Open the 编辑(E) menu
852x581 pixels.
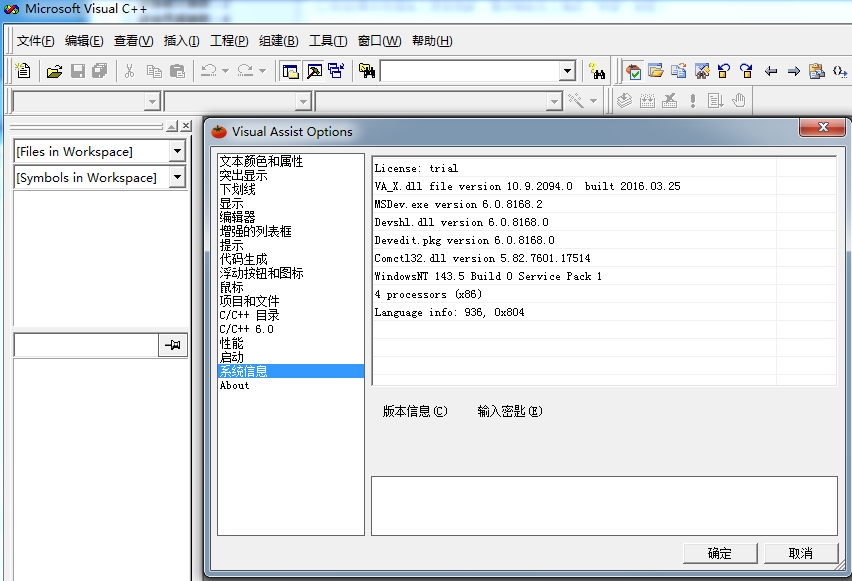click(84, 41)
